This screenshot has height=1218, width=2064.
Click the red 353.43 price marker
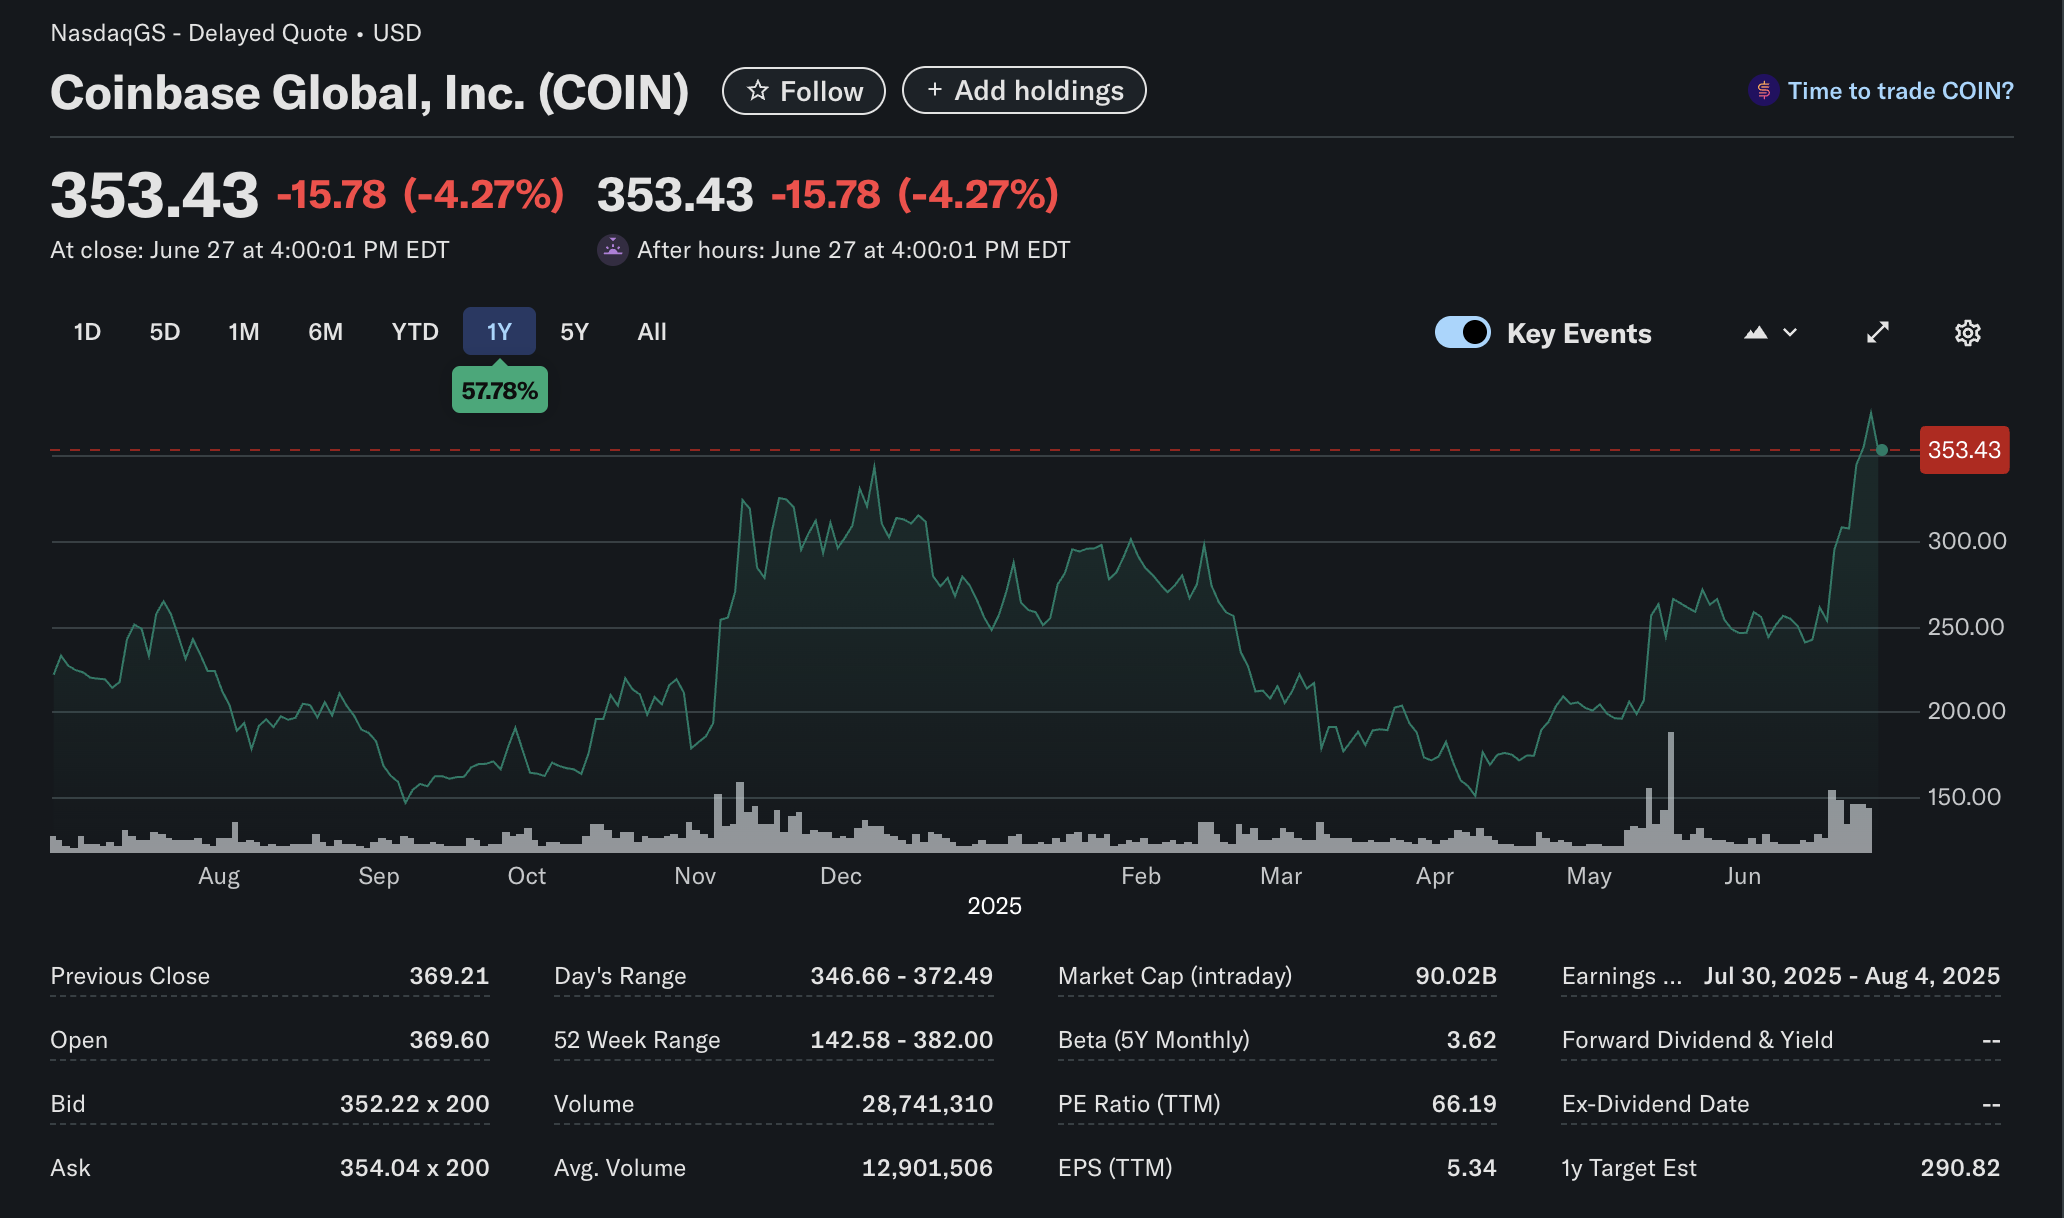point(1963,450)
